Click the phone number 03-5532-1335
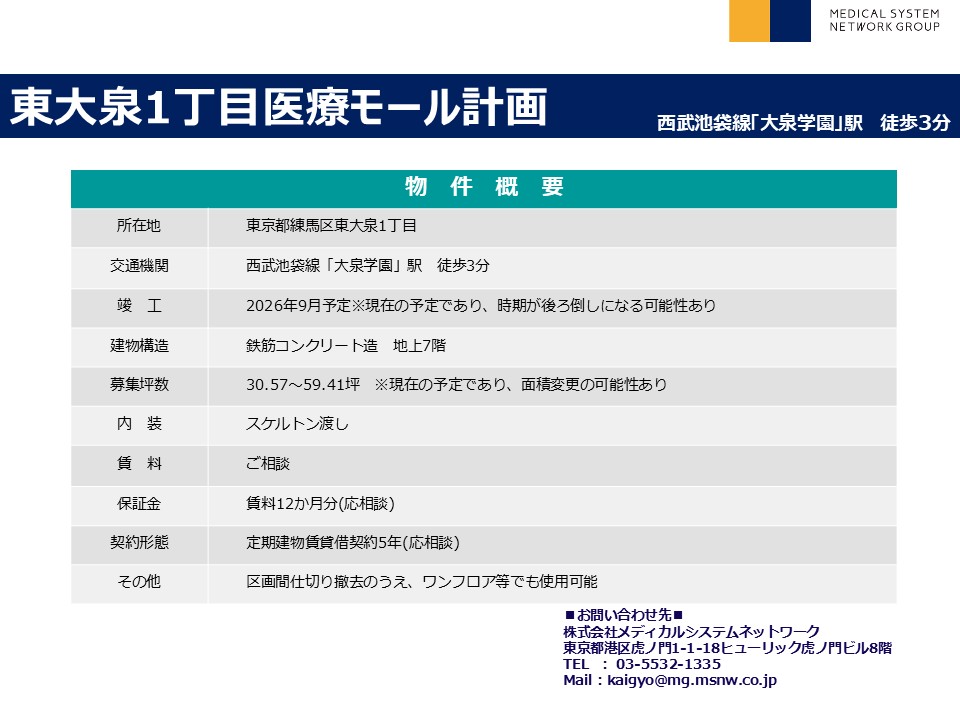Screen dimensions: 960x720 click(x=668, y=664)
